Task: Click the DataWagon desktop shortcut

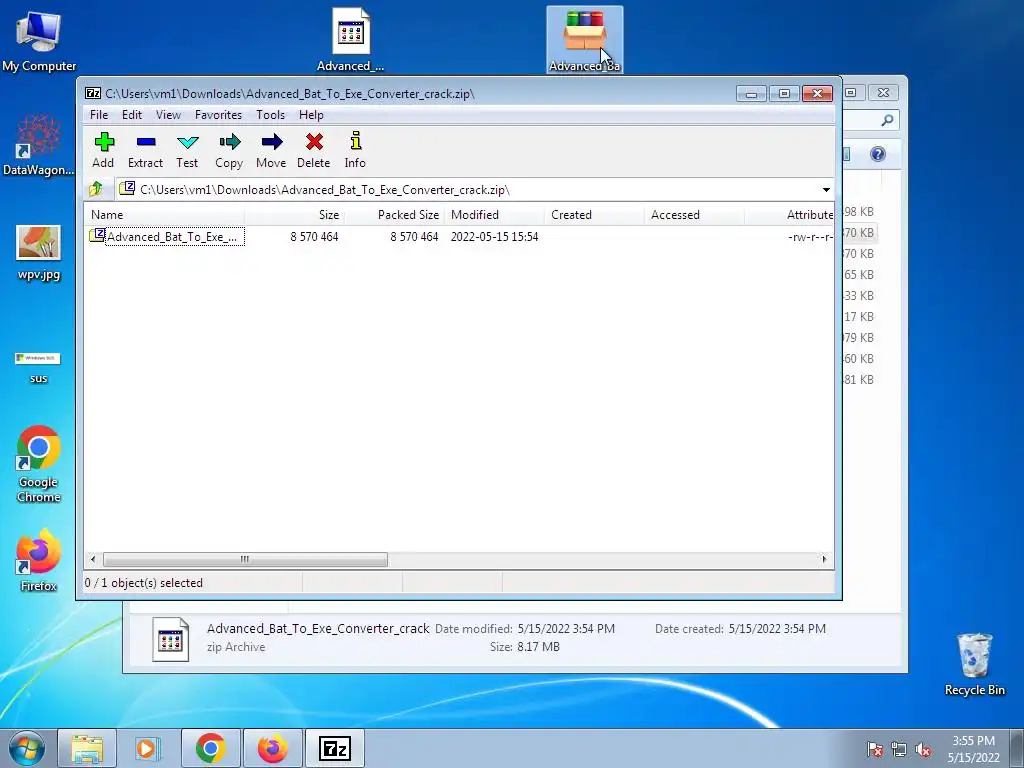Action: point(39,145)
